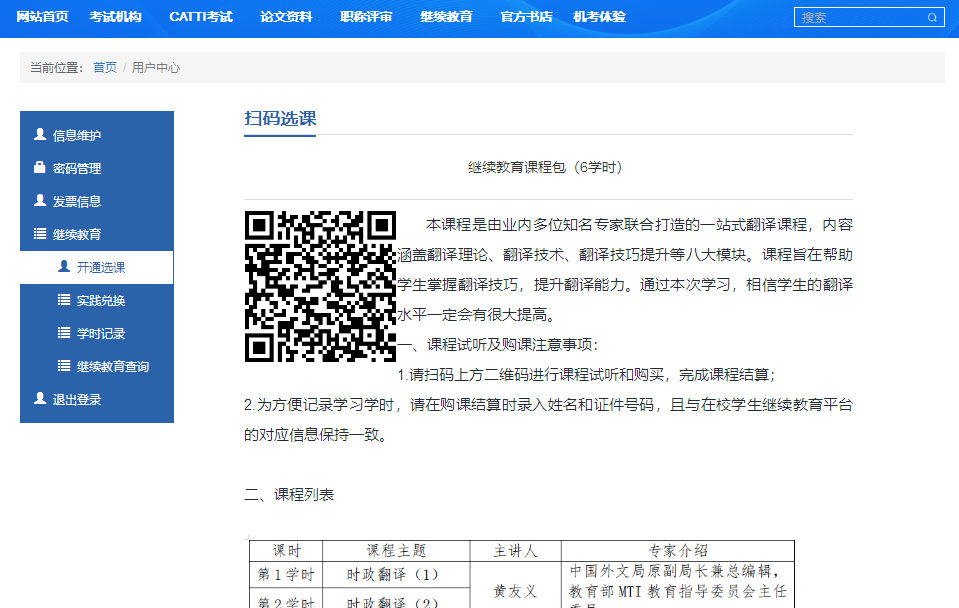This screenshot has width=959, height=608.
Task: Click the 课时 table header
Action: [x=286, y=551]
